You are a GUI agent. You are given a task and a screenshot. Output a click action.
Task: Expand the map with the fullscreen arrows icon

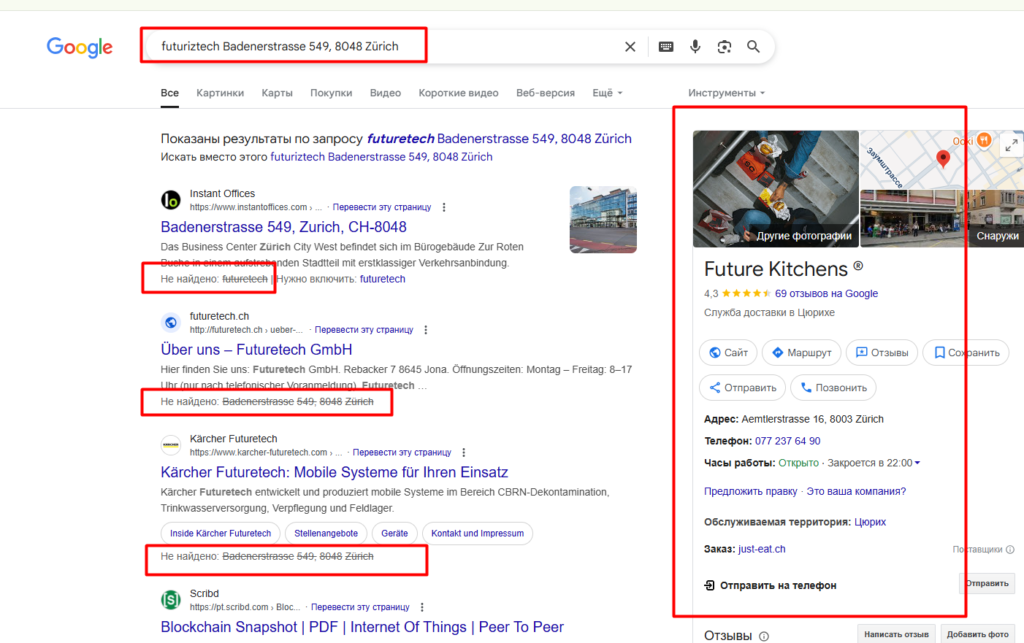(x=1011, y=145)
